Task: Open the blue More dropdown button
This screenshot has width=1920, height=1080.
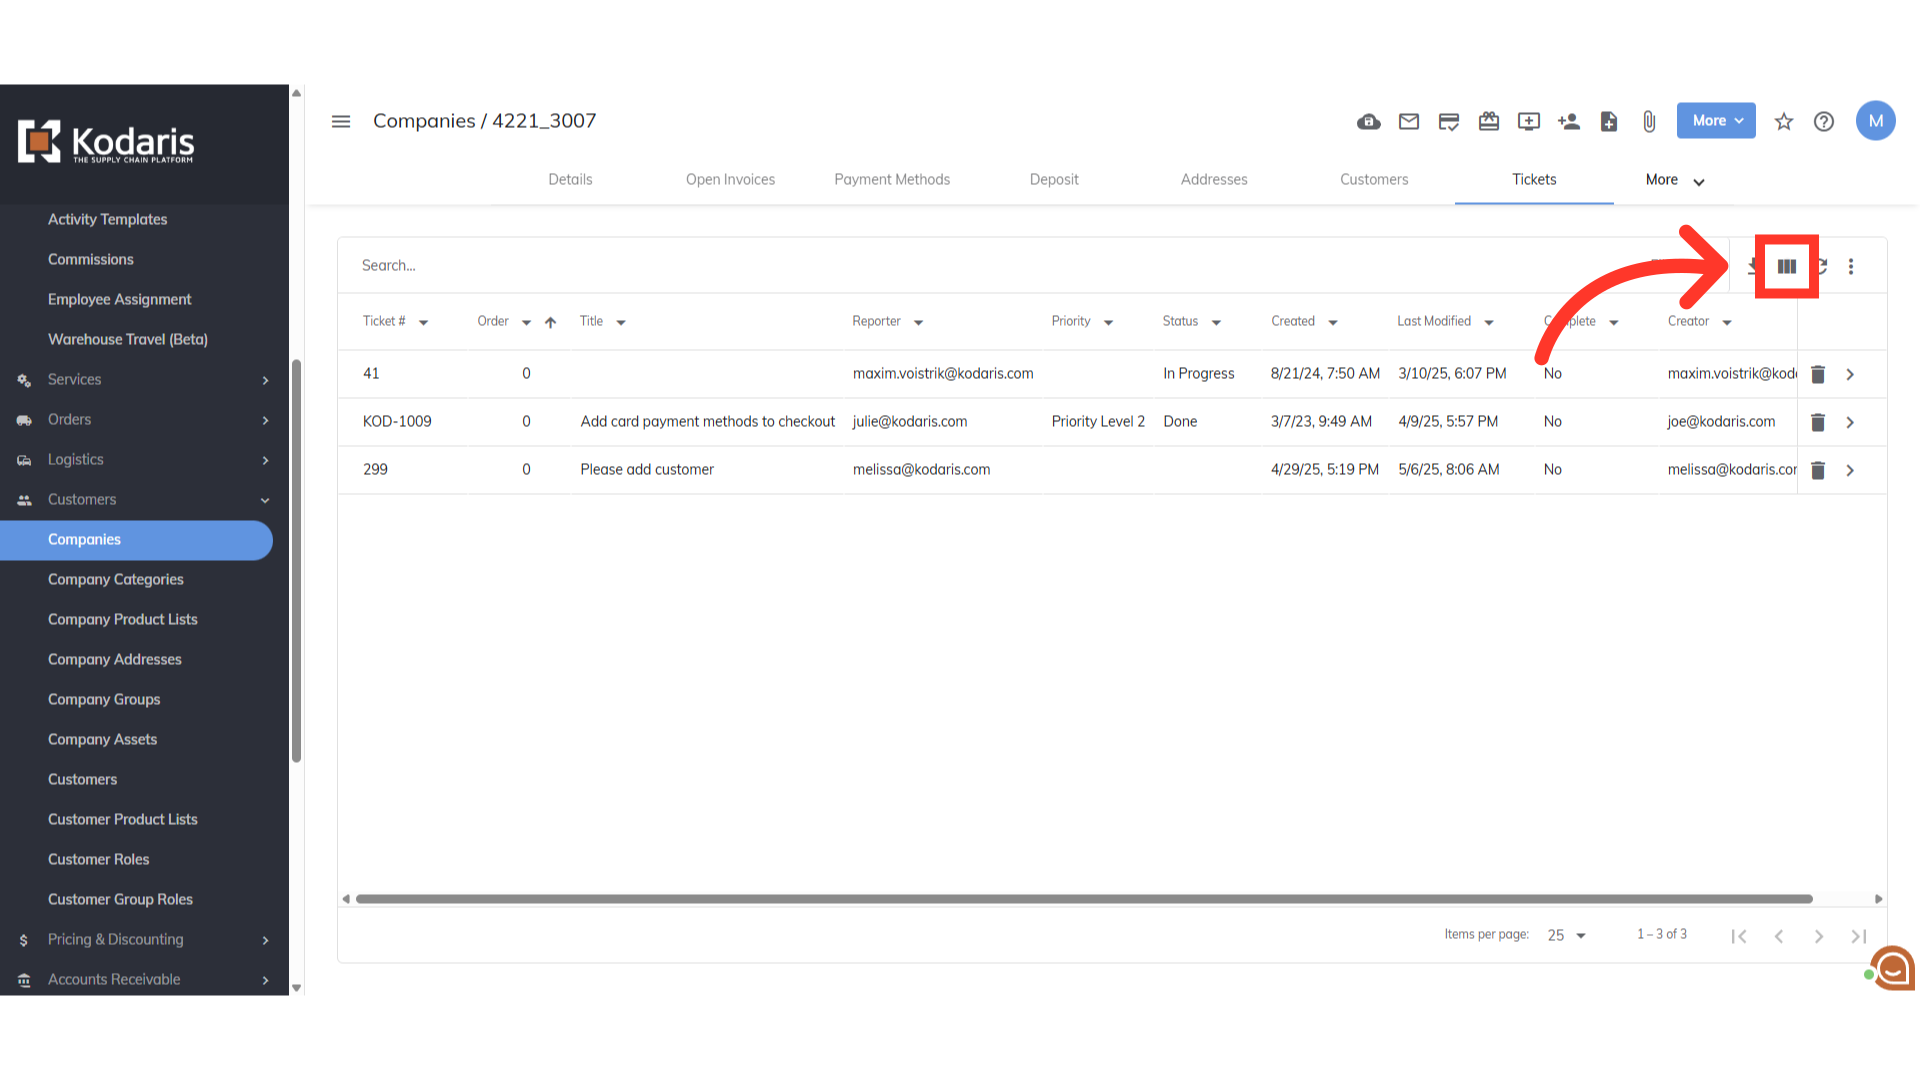Action: (1715, 120)
